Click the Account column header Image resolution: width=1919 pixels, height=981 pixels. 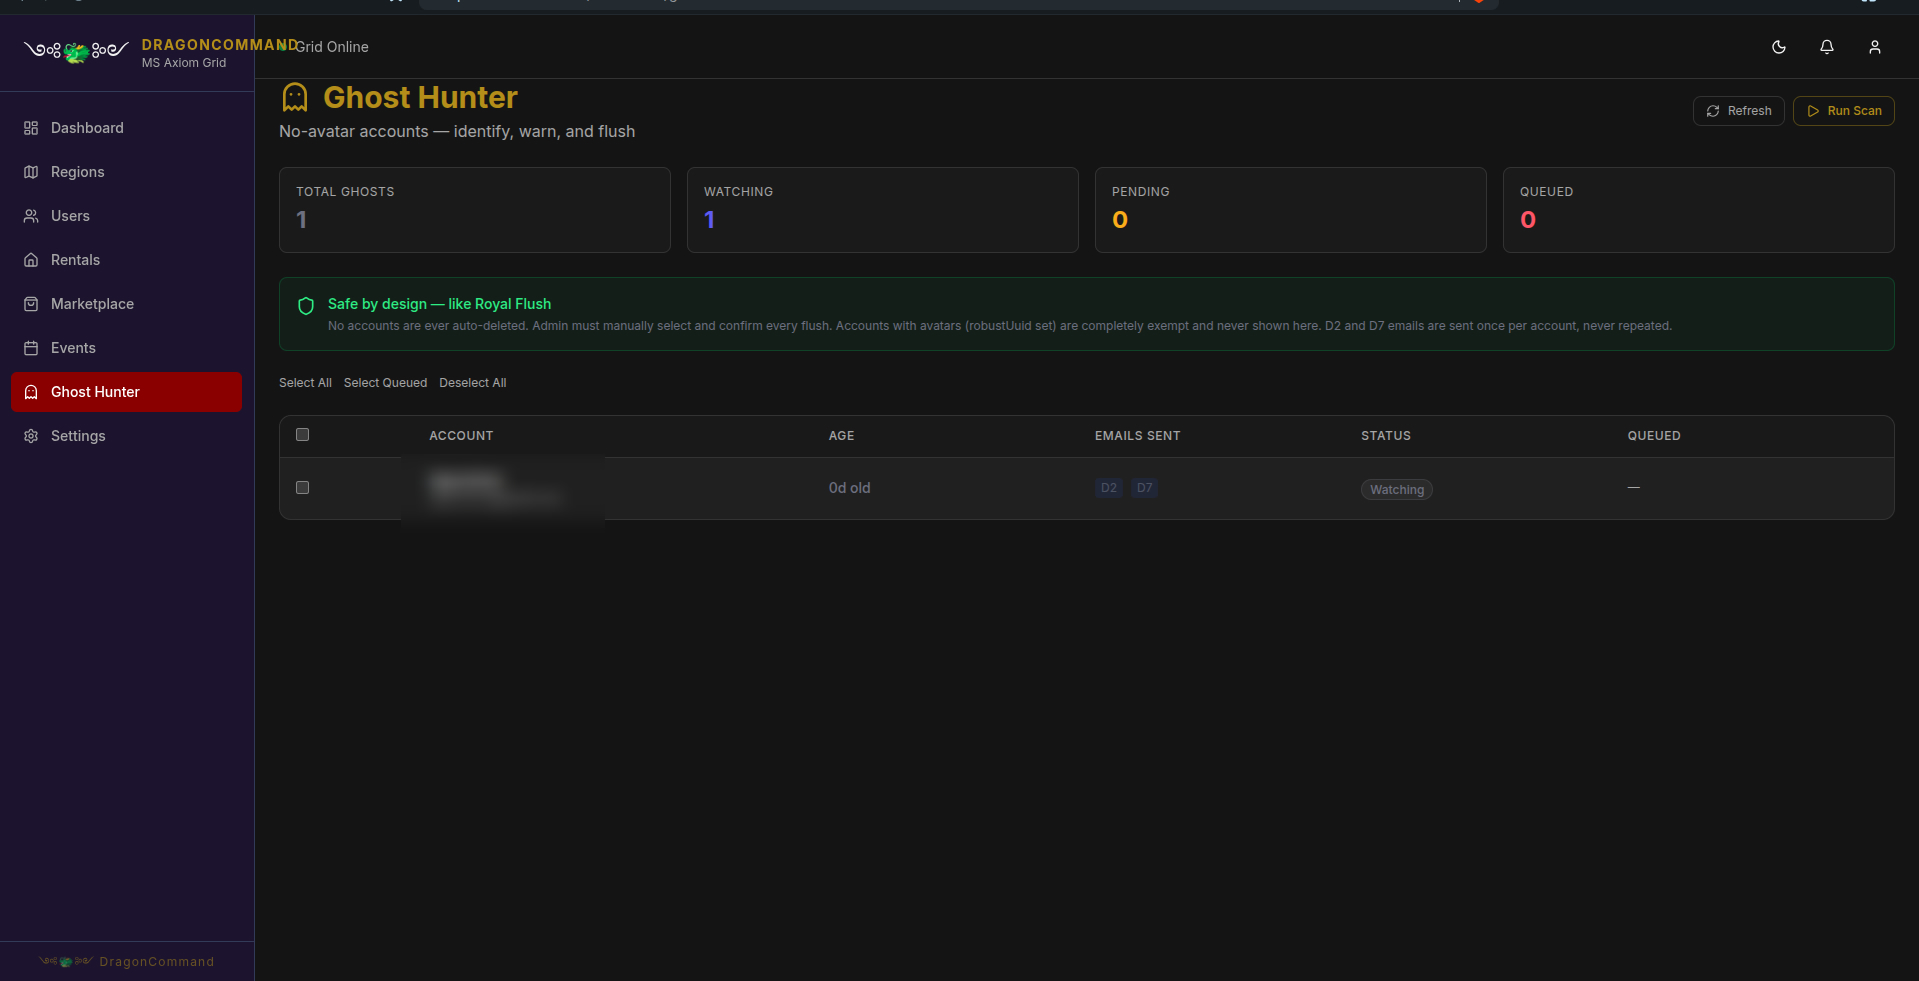pos(461,436)
